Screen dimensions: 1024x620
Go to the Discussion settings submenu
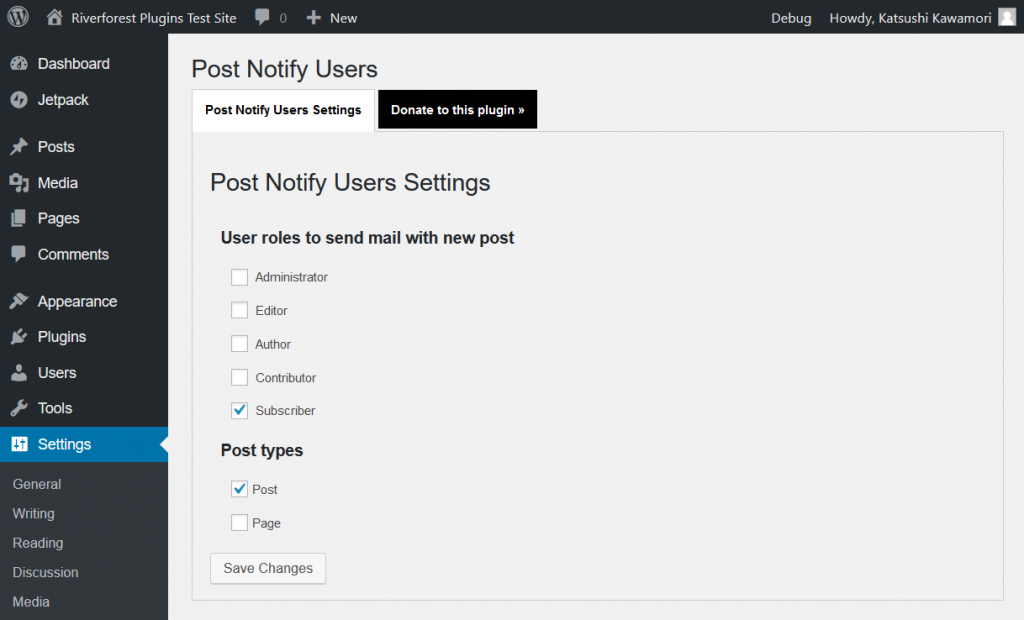45,572
